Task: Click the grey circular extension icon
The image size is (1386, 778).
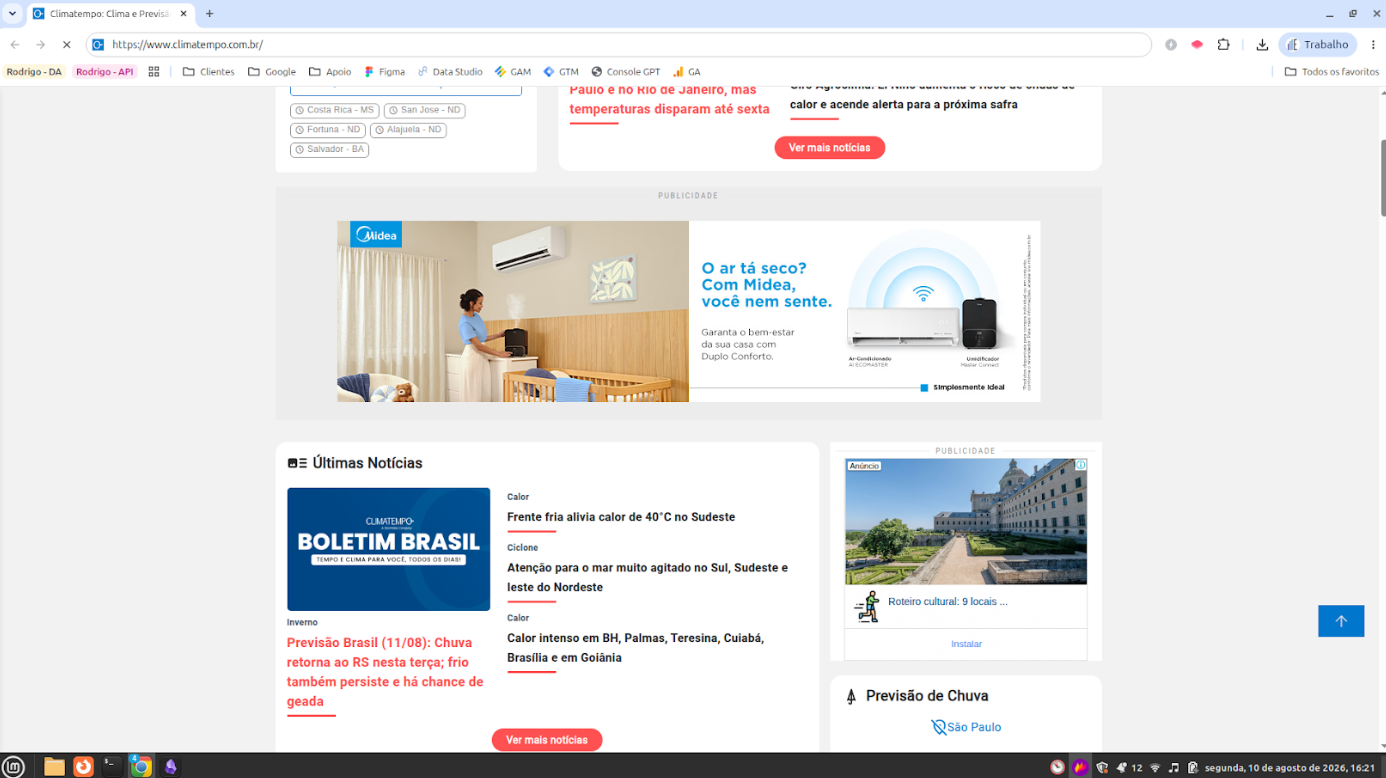Action: tap(1171, 44)
